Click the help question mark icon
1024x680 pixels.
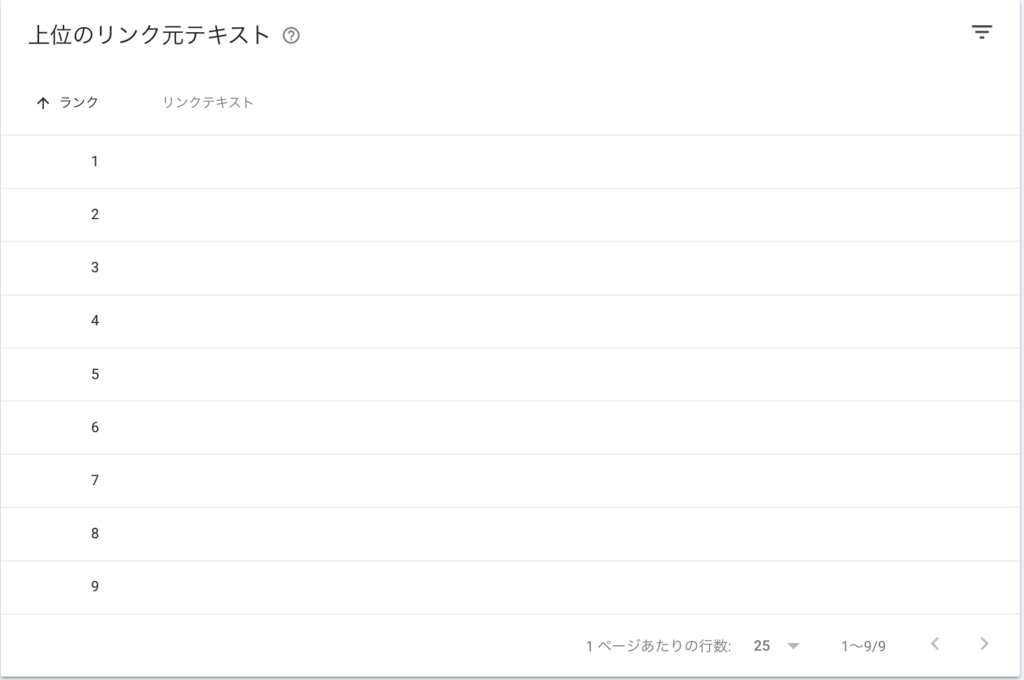coord(291,36)
